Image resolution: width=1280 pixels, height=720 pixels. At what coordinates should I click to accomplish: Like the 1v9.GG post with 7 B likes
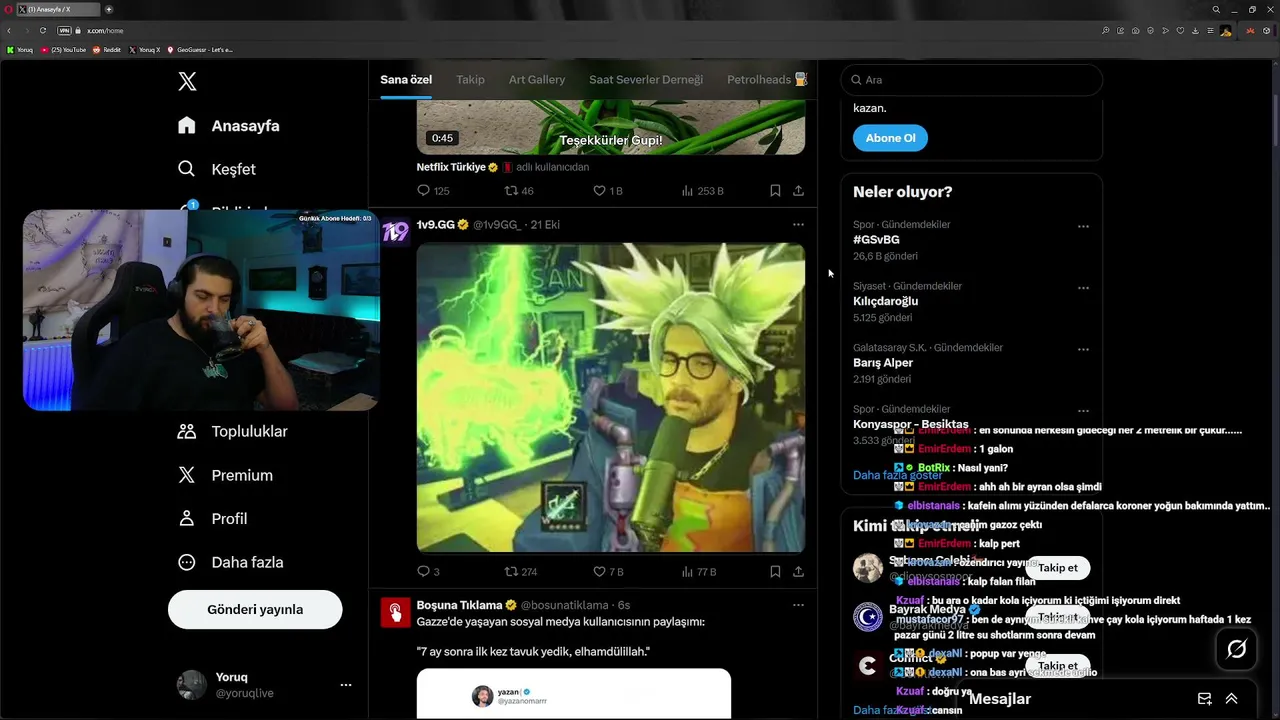click(600, 572)
